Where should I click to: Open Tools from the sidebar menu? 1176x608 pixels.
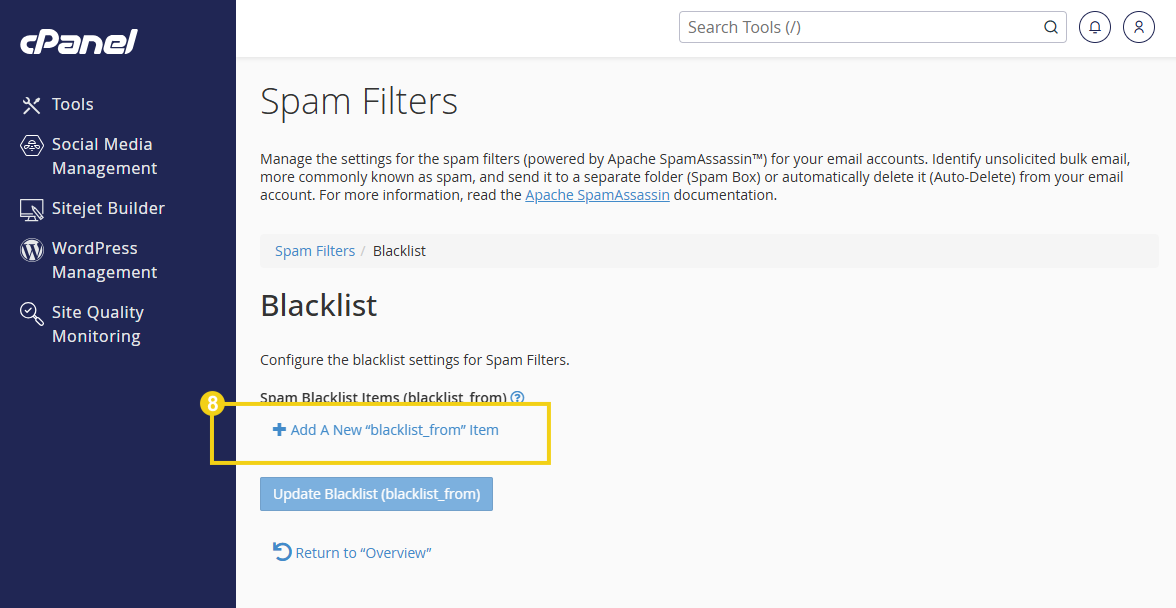pos(73,104)
